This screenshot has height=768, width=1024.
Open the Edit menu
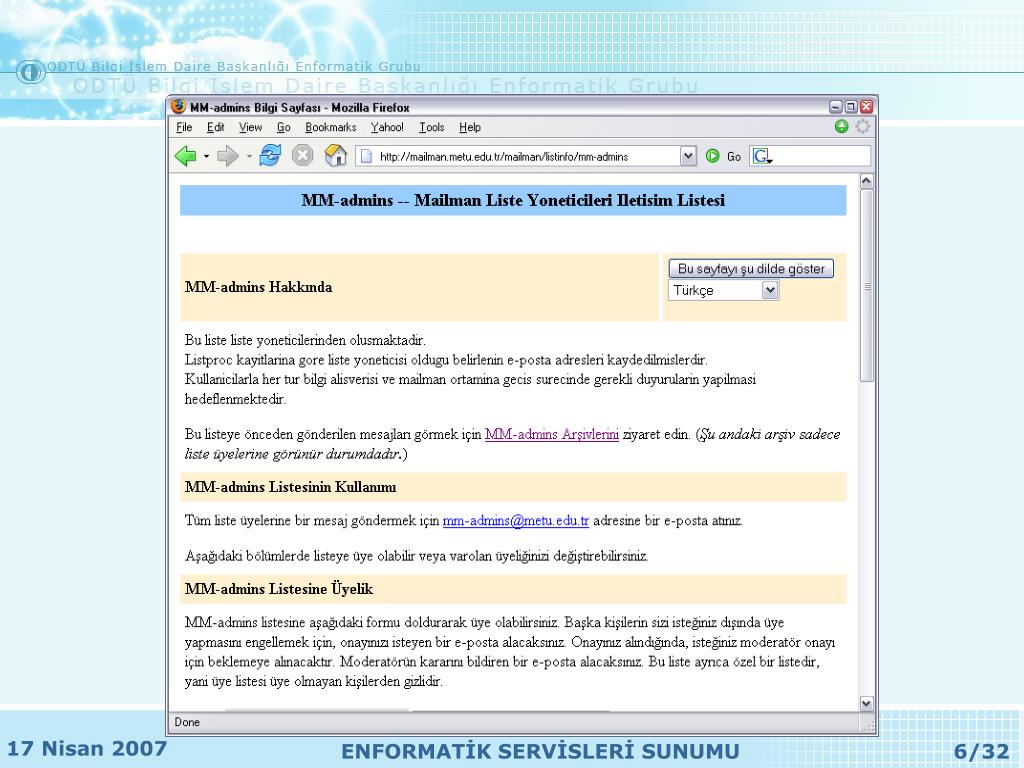click(x=216, y=127)
